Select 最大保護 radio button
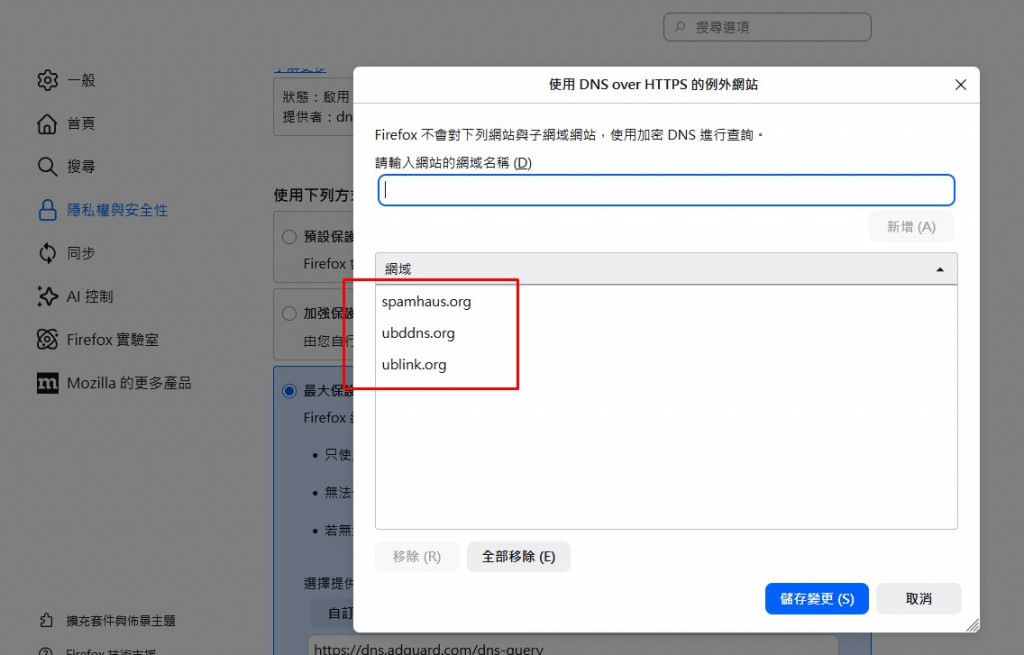Image resolution: width=1024 pixels, height=655 pixels. [x=289, y=391]
